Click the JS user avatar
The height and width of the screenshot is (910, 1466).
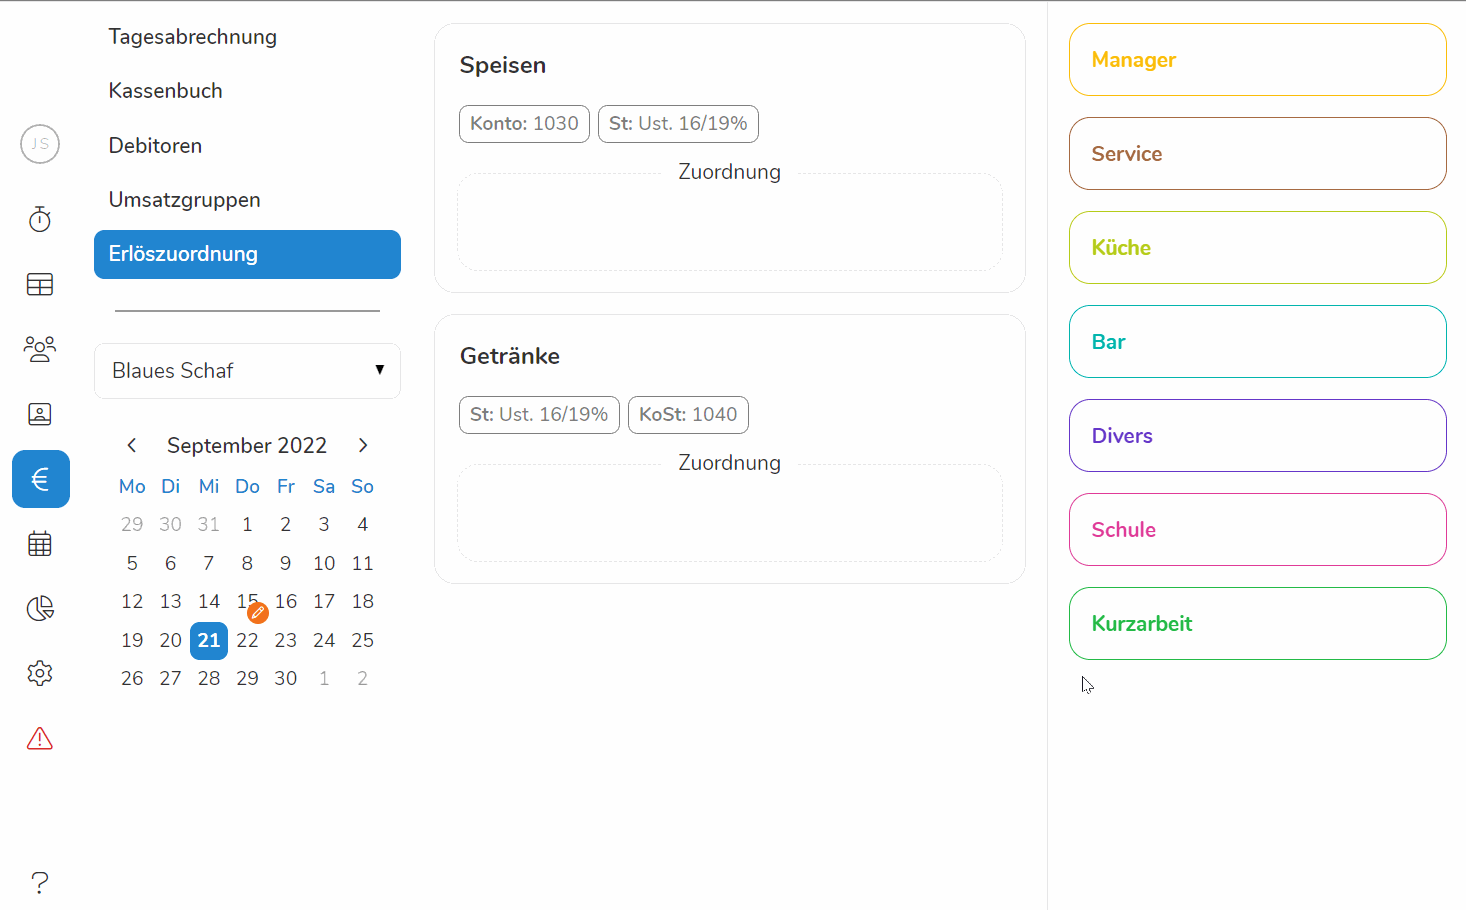(x=40, y=144)
